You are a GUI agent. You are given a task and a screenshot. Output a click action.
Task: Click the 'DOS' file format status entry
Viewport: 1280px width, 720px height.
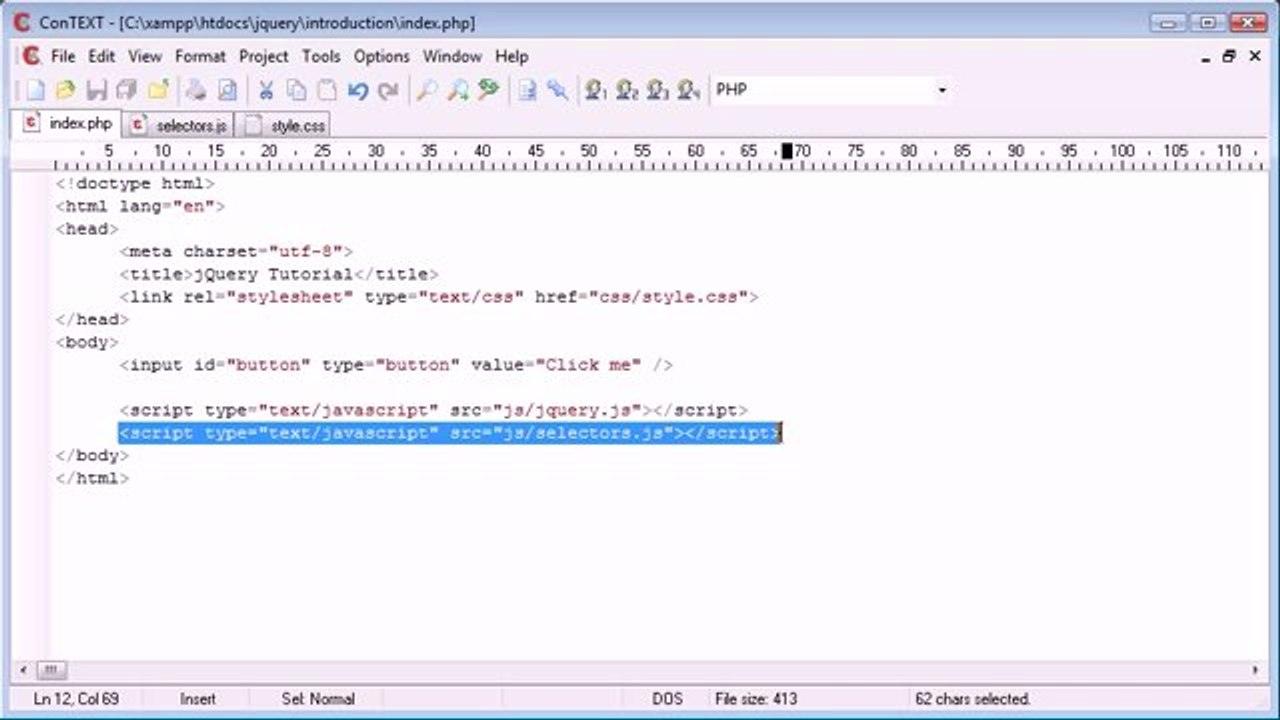667,699
